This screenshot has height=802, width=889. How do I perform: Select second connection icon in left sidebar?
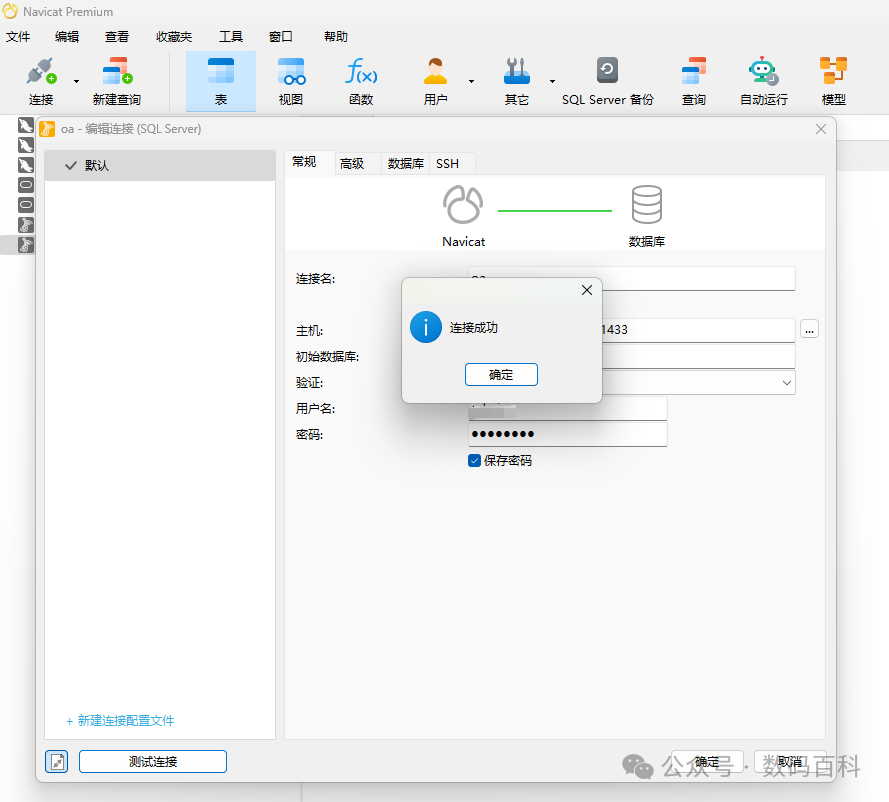point(26,145)
